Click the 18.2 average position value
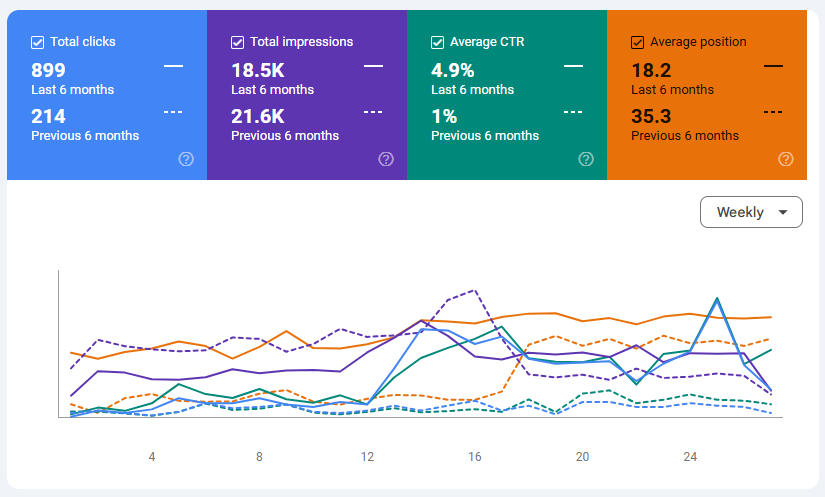This screenshot has height=497, width=825. tap(651, 70)
